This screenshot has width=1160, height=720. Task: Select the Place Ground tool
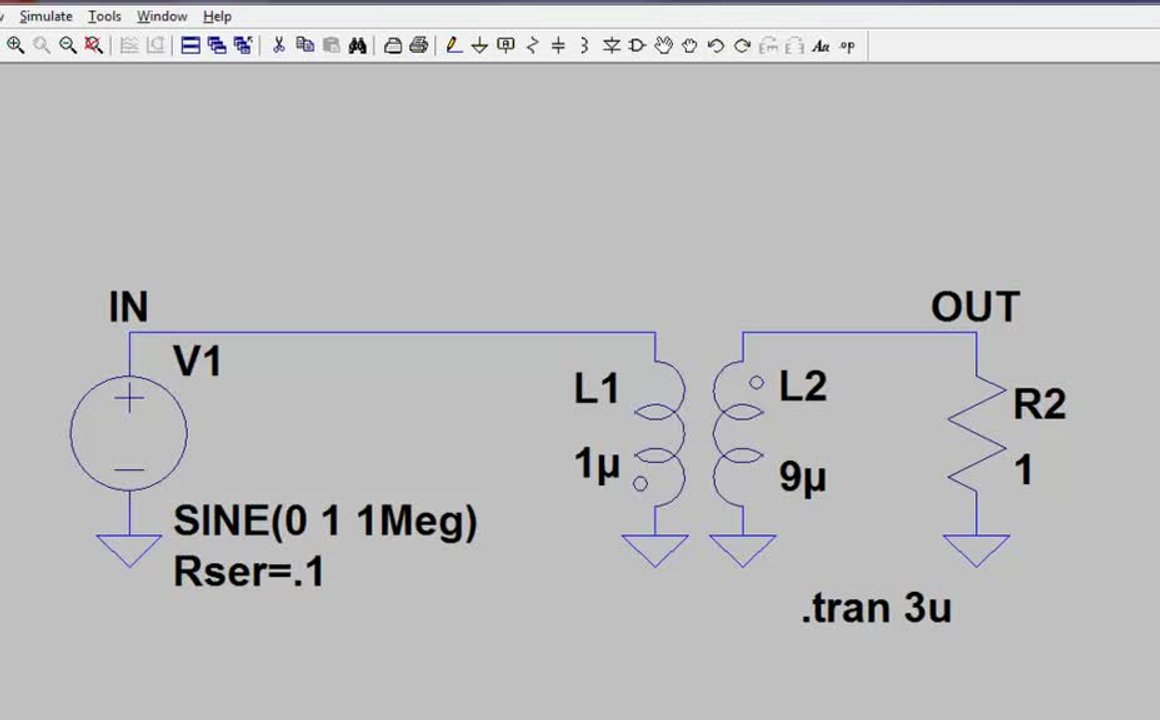(x=479, y=46)
